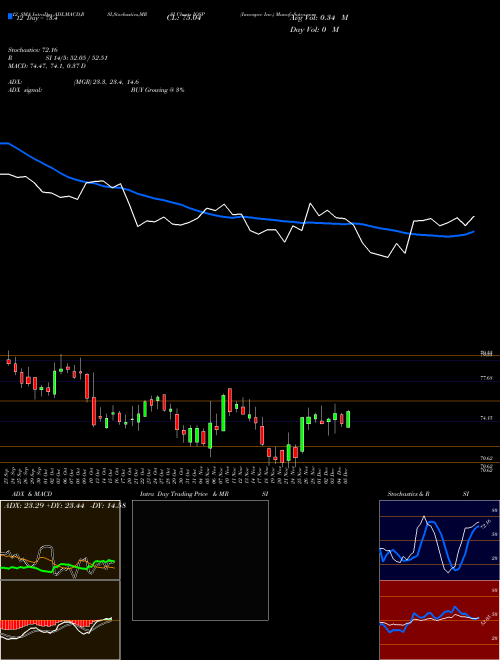This screenshot has height=660, width=500.
Task: Click the 'CL: 75.04' closing price text
Action: (183, 18)
